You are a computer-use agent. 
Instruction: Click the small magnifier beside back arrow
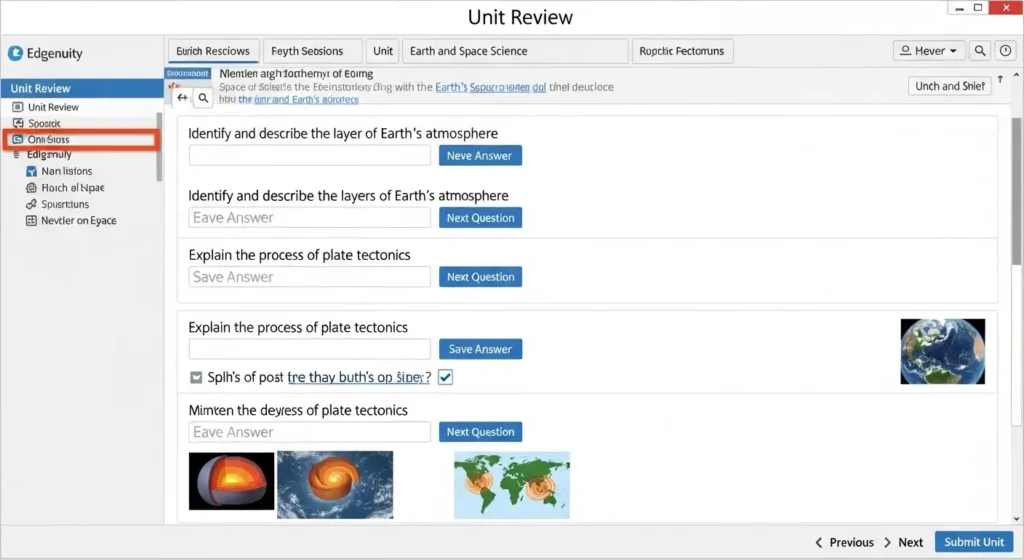(x=203, y=98)
